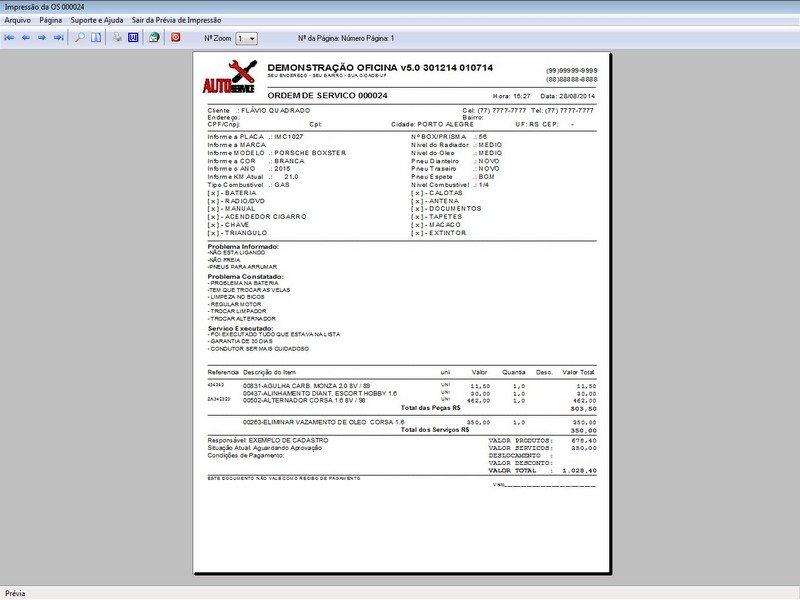800x600 pixels.
Task: Click item 00437-ALINHAMENTO DIANT. ESCORT HOBBY
Action: pyautogui.click(x=320, y=393)
